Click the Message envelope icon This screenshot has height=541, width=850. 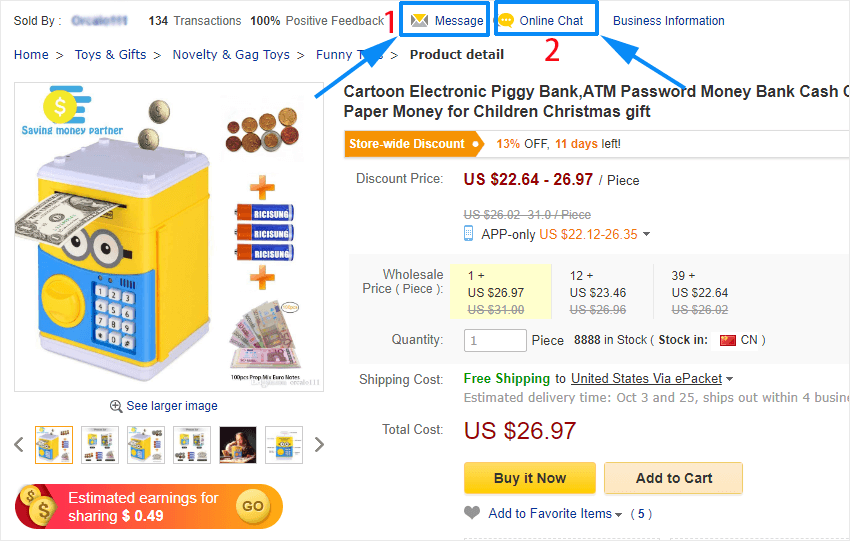419,21
